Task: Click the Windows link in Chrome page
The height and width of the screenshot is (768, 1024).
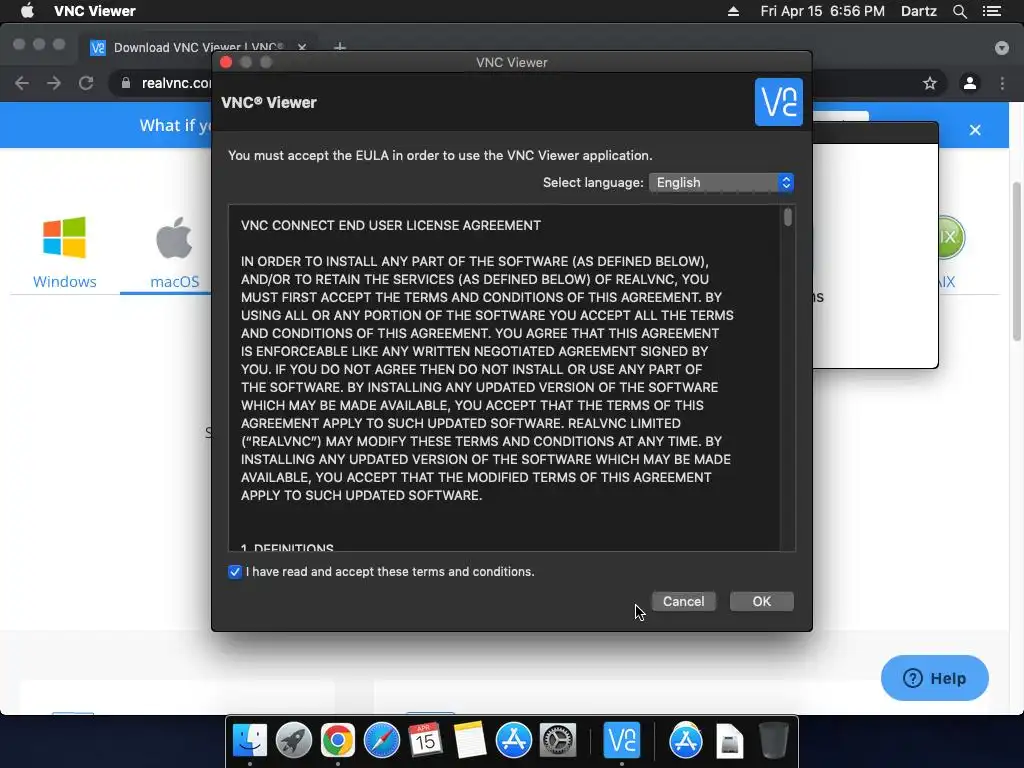Action: (x=65, y=281)
